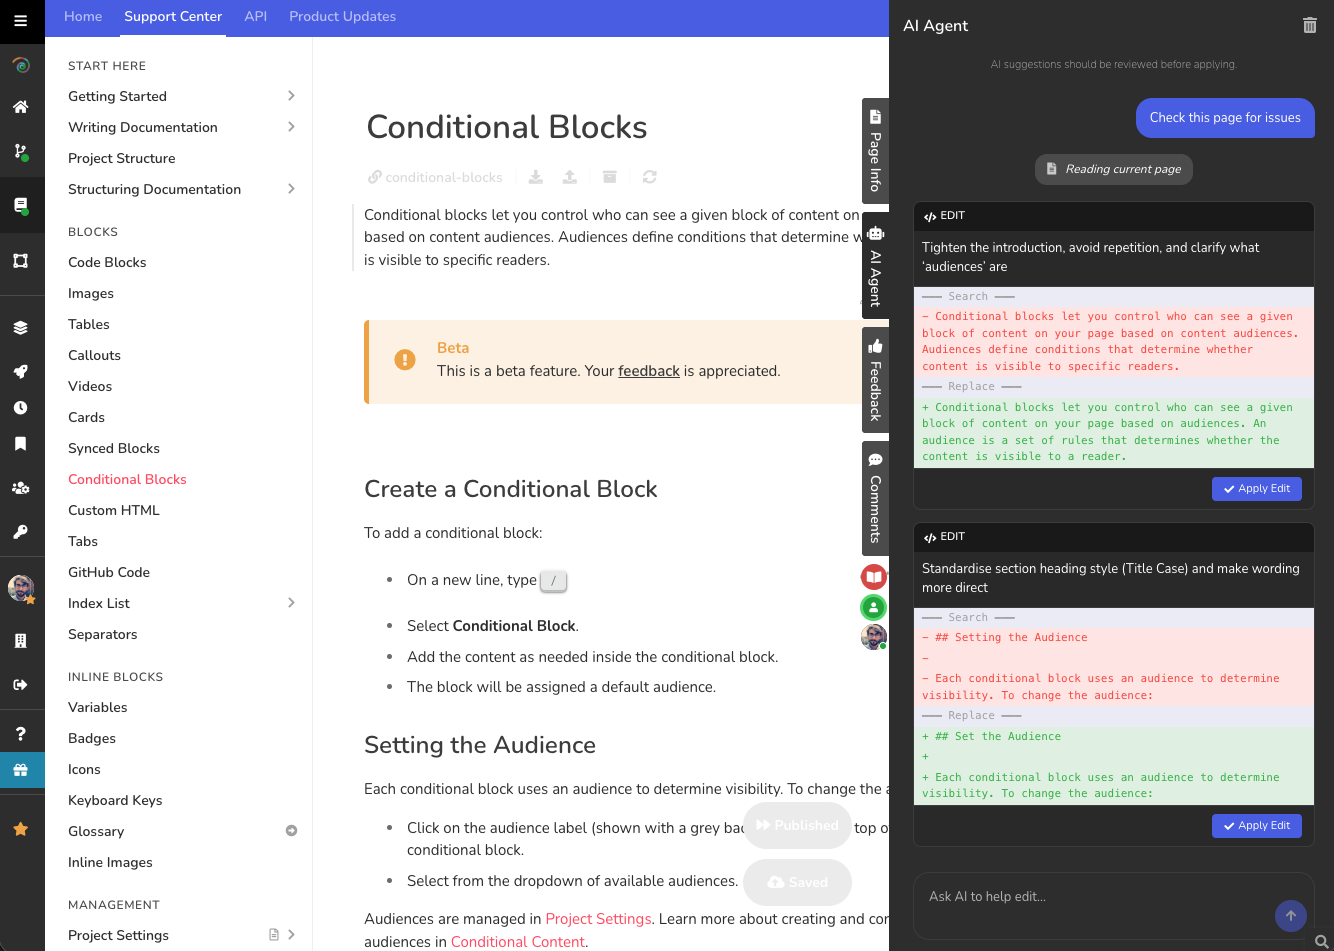Expand the Getting Started section
This screenshot has height=951, width=1334.
coord(291,96)
